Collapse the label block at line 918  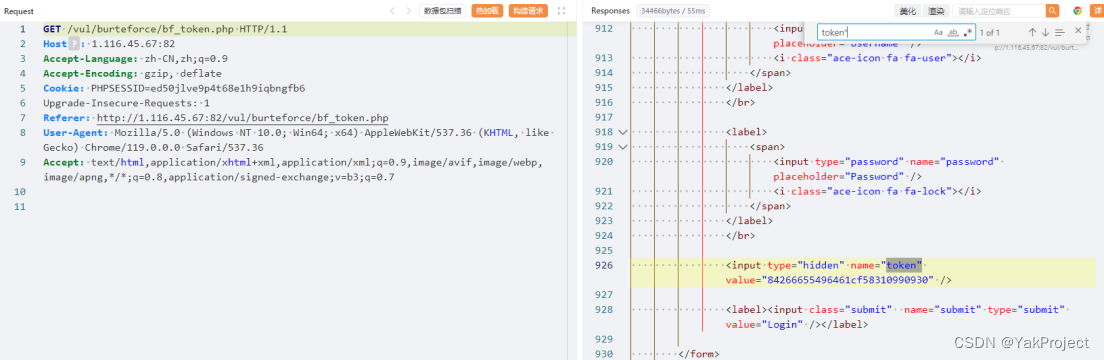pos(622,132)
